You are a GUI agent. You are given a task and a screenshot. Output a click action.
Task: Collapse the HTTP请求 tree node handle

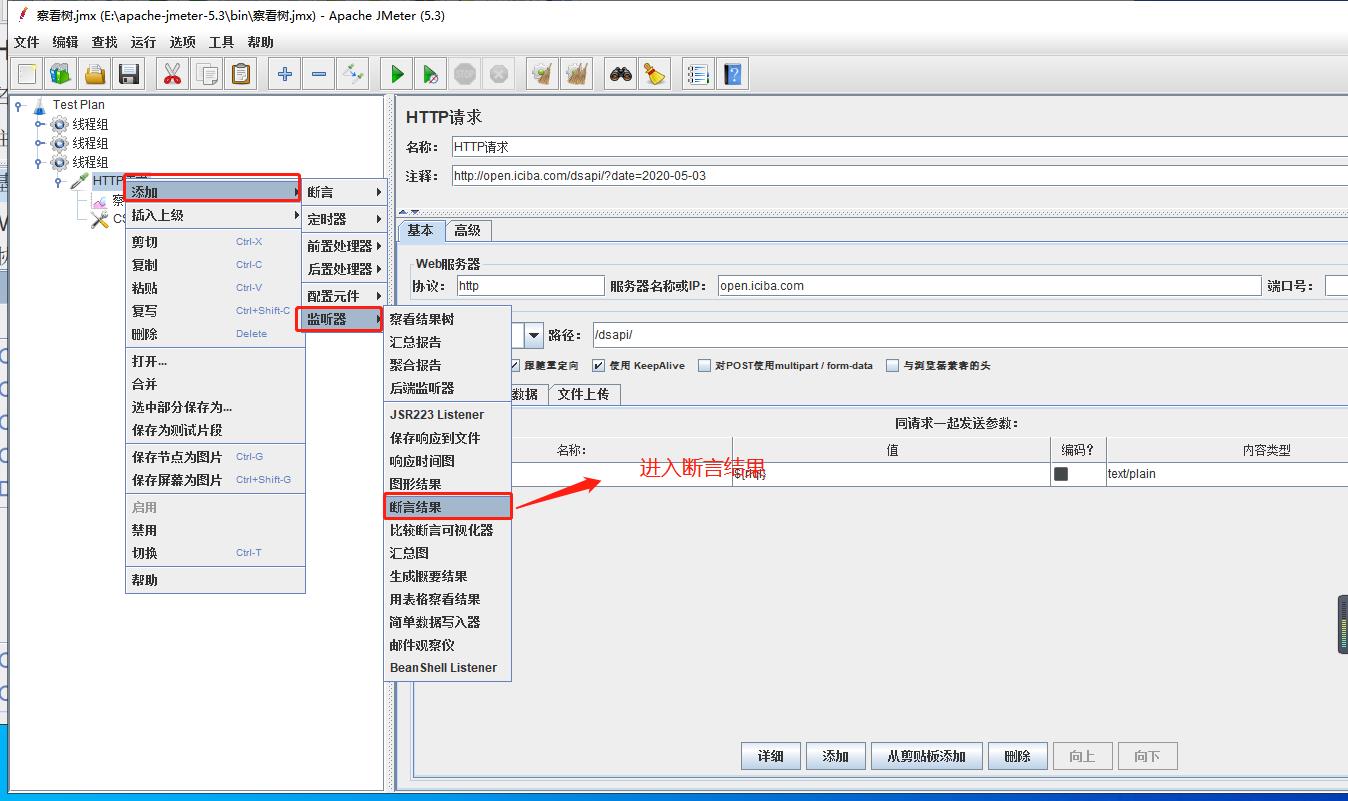(58, 182)
